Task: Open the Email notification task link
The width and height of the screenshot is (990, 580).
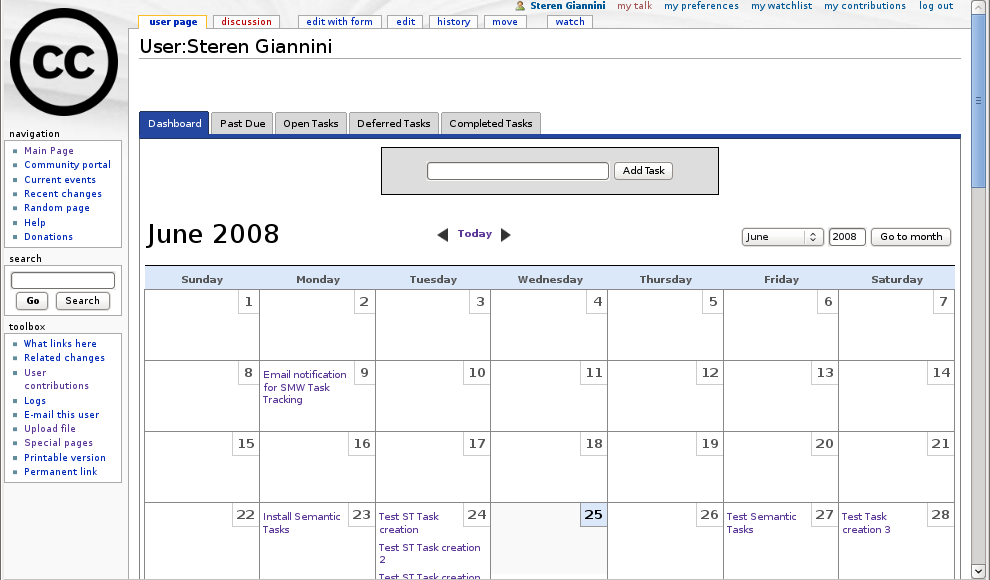Action: 304,387
